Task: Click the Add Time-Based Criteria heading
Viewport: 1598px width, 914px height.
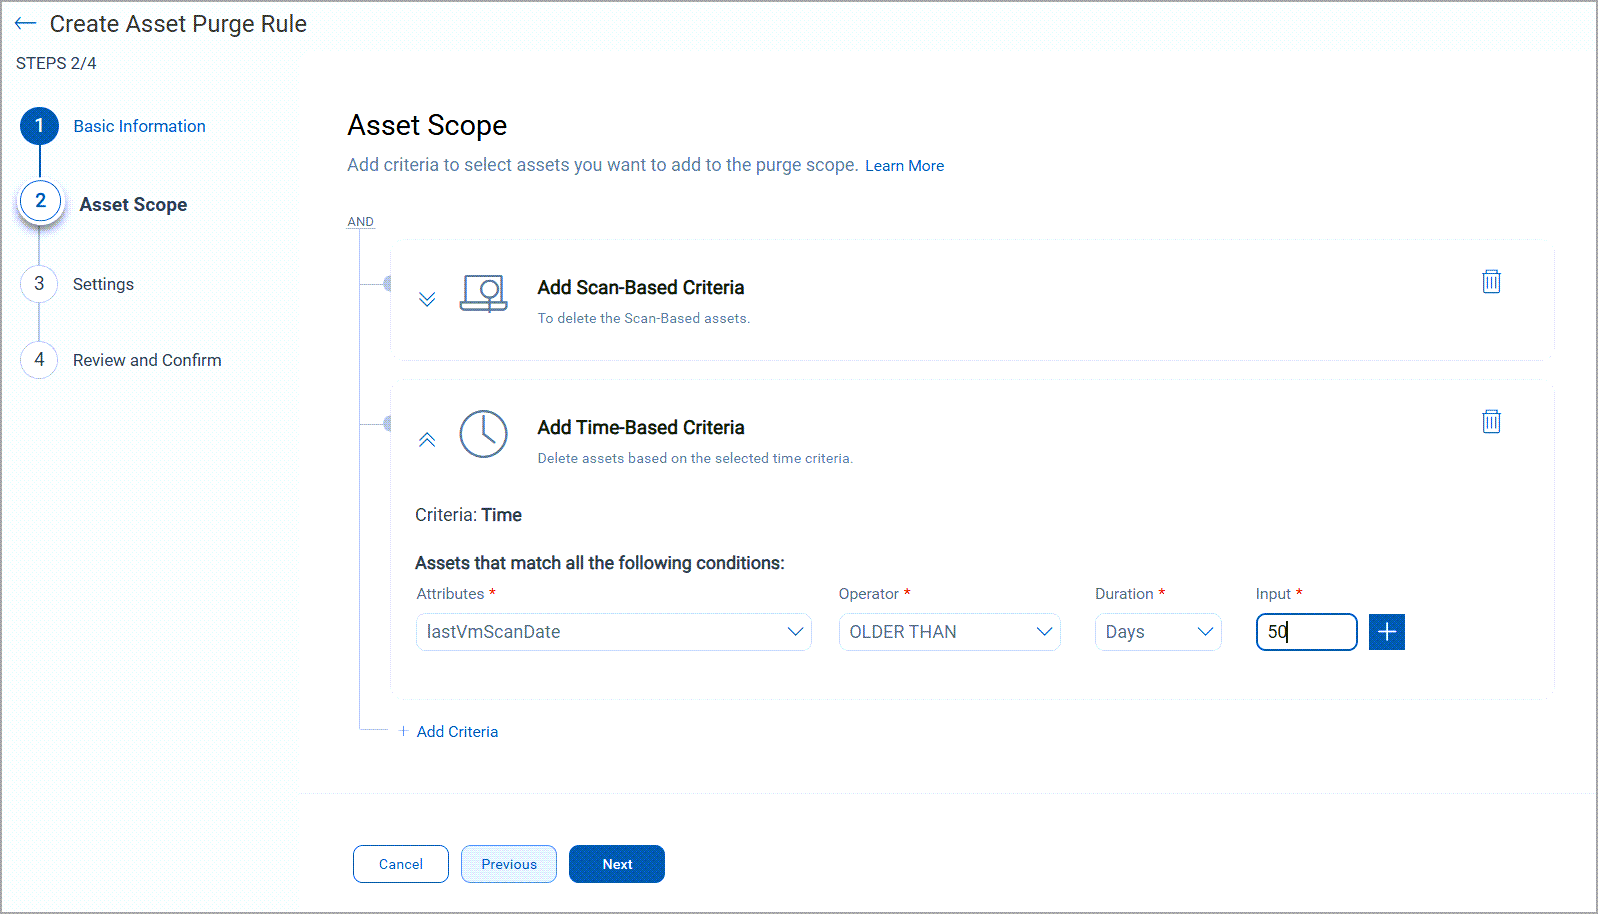Action: [x=641, y=428]
